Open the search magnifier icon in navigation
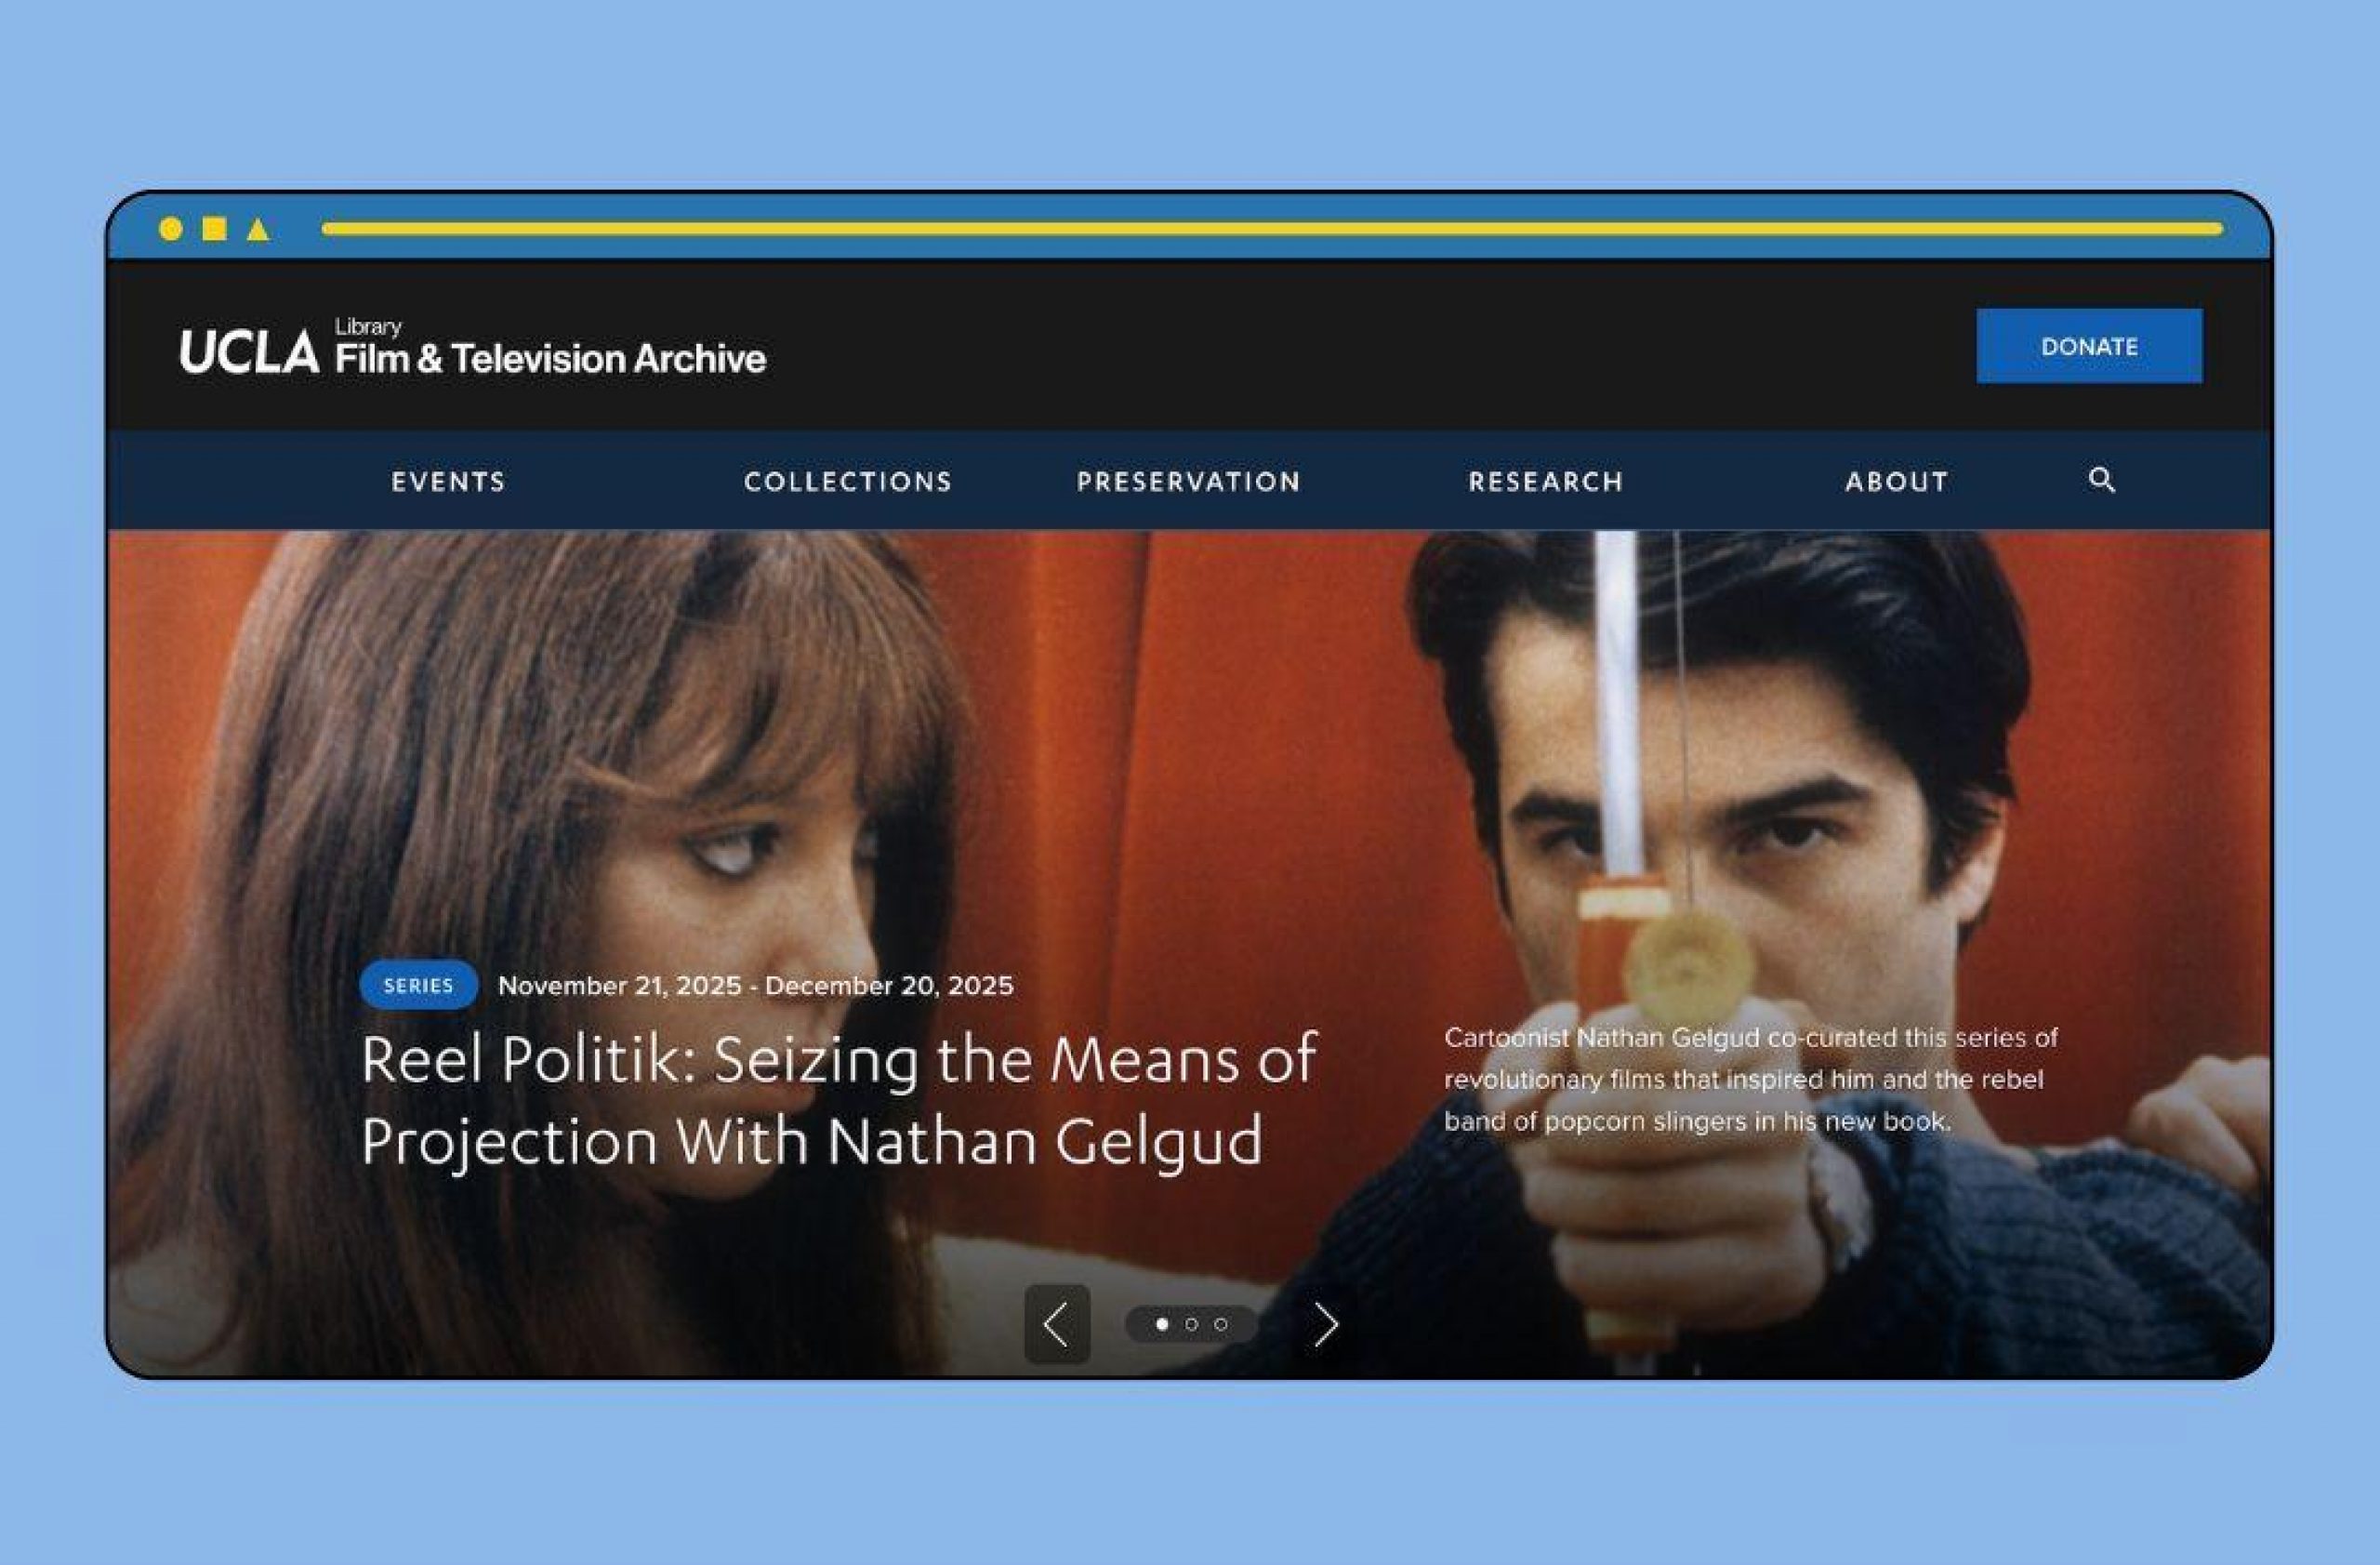 click(2102, 480)
